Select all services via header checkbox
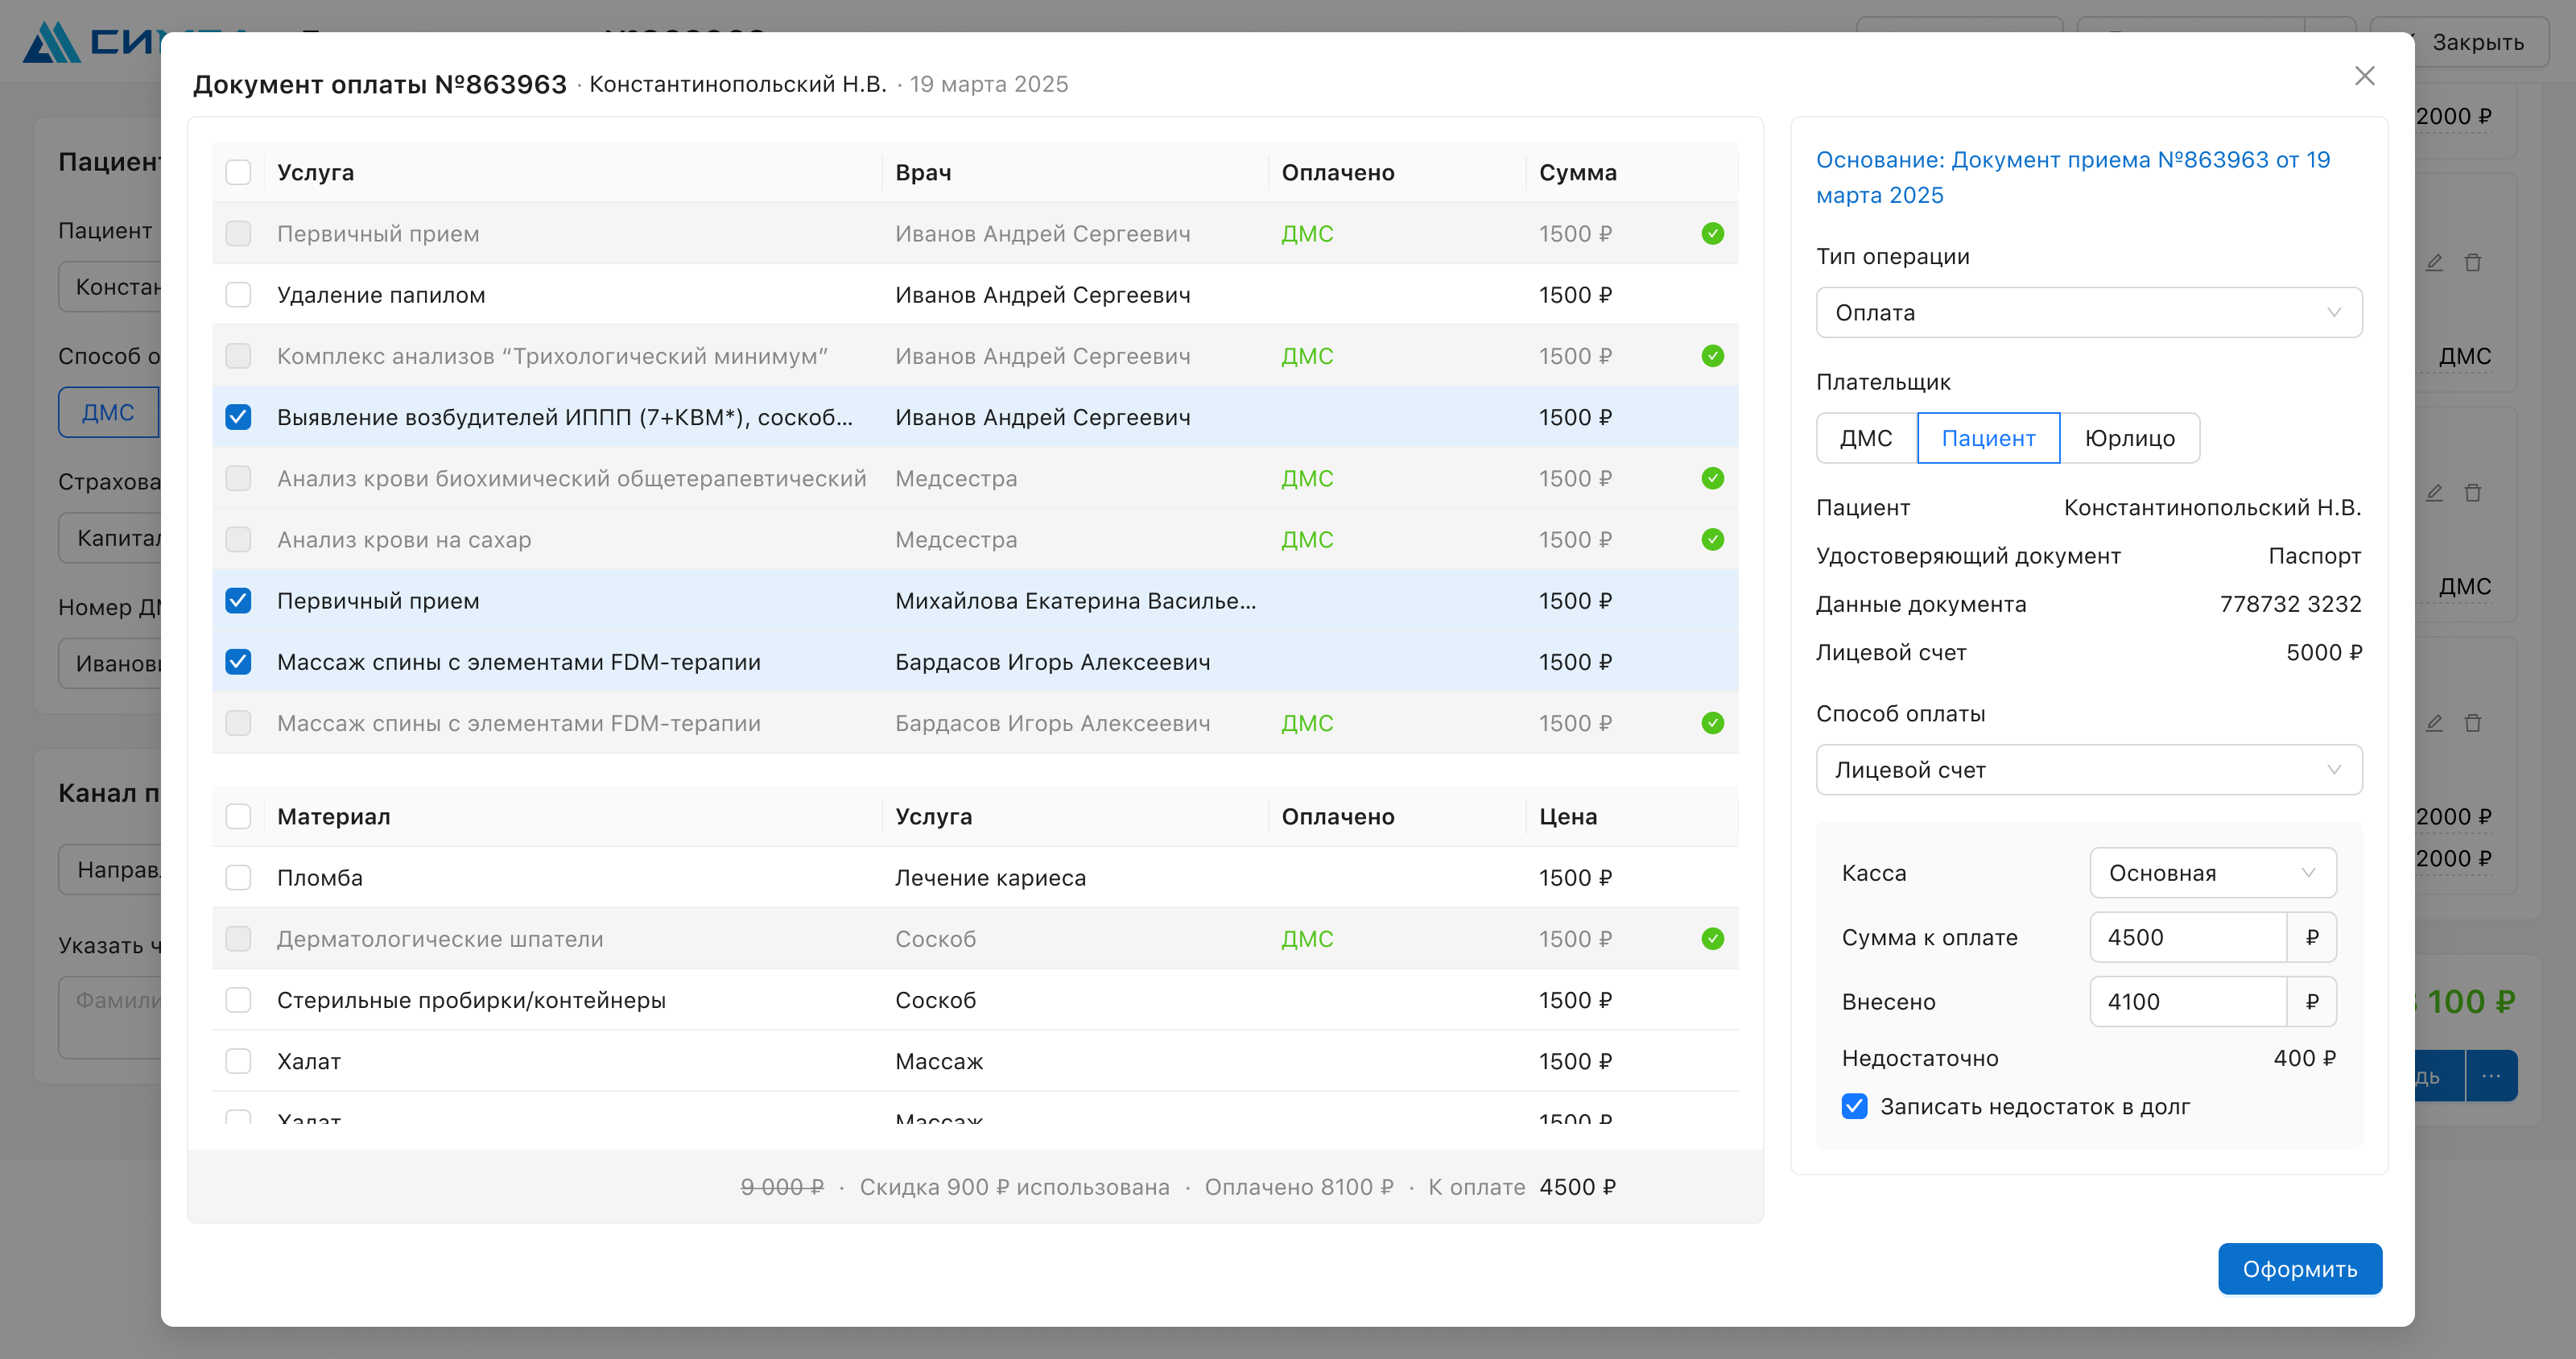 pyautogui.click(x=238, y=173)
